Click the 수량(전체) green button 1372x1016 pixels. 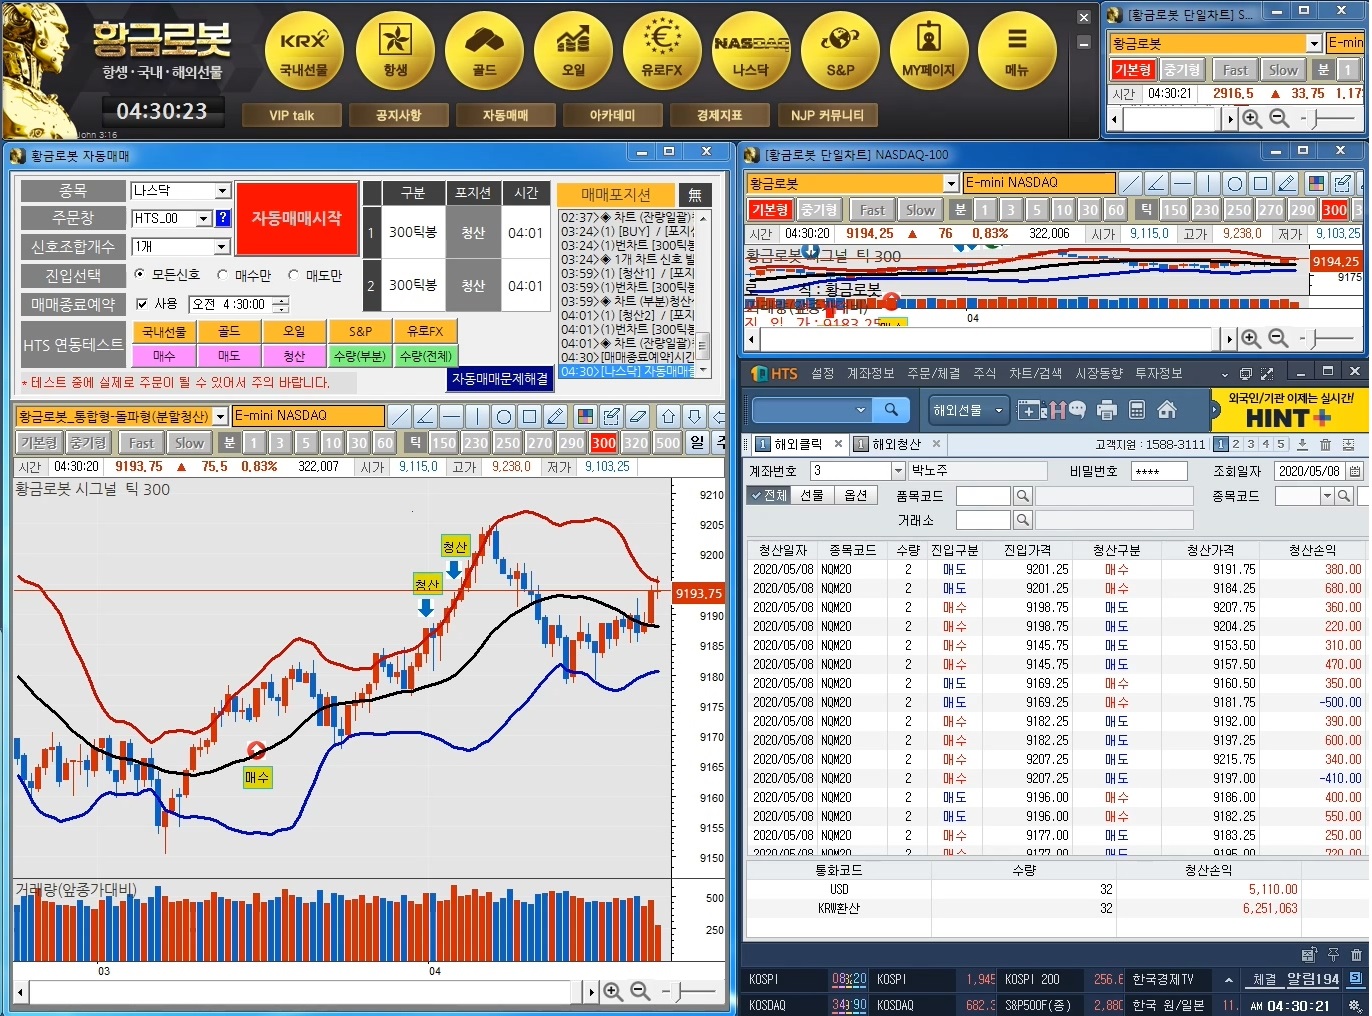coord(425,355)
